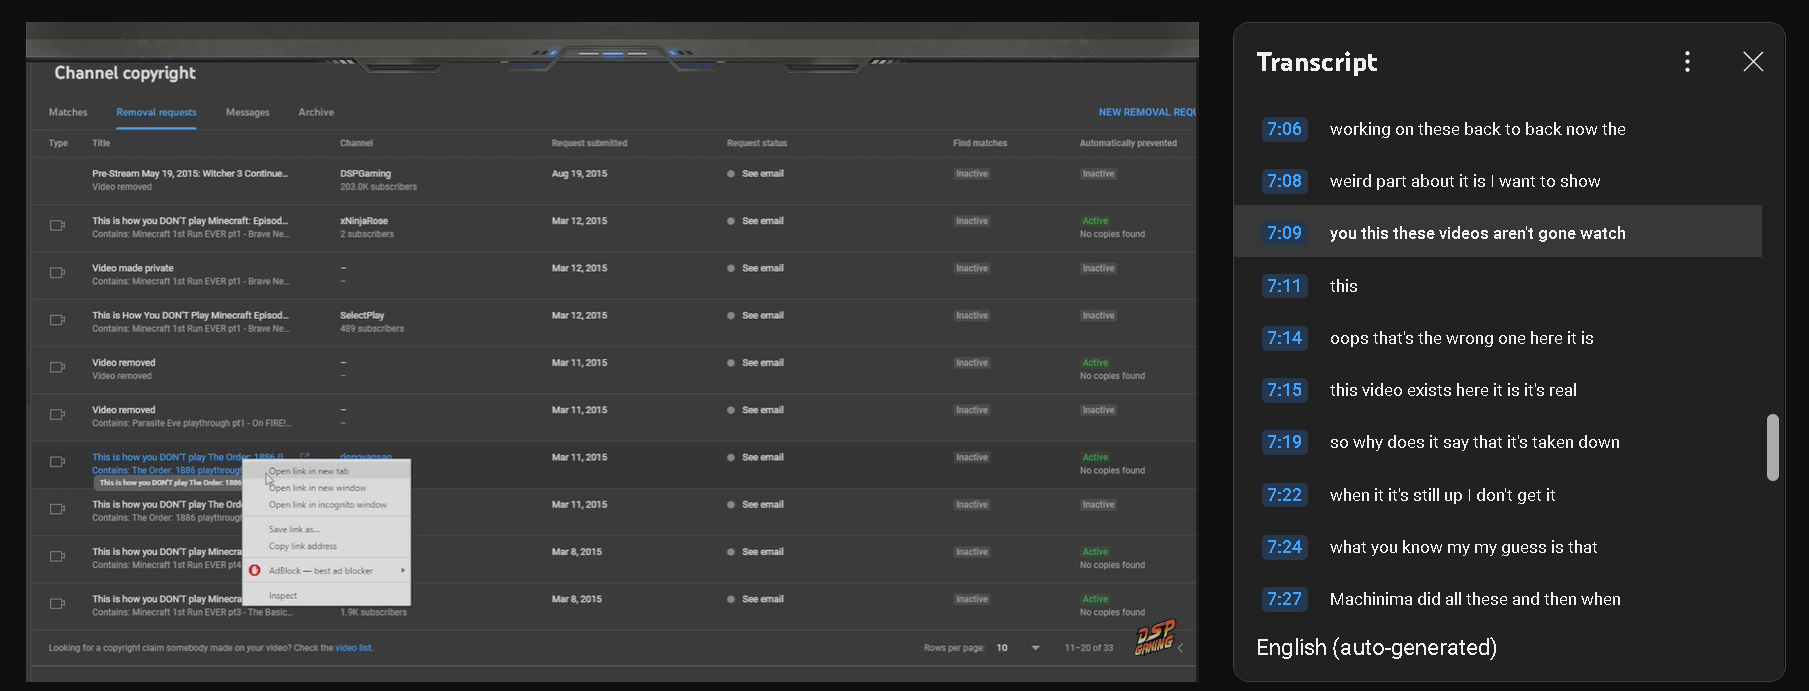Screen dimensions: 1809x691
Task: Select the Removal requests tab
Action: (x=156, y=112)
